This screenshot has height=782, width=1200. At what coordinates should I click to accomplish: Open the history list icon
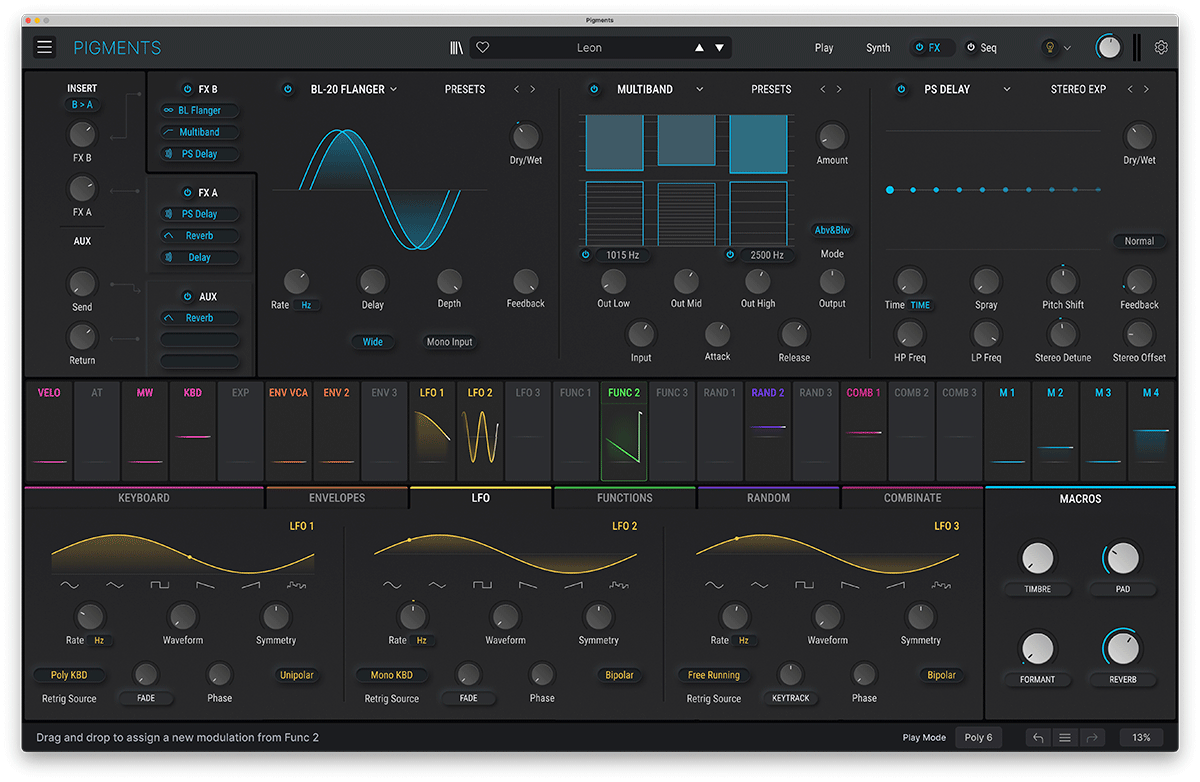1065,737
